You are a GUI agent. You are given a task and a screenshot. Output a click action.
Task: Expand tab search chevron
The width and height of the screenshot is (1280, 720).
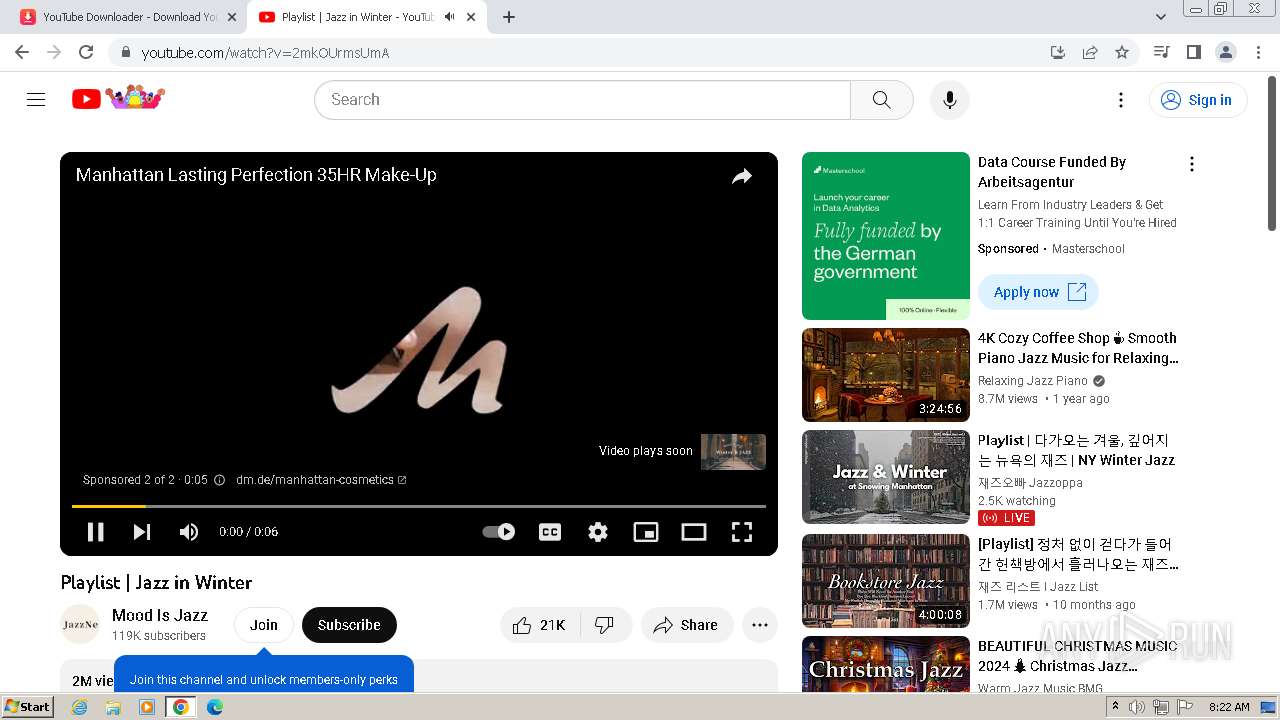pyautogui.click(x=1161, y=17)
